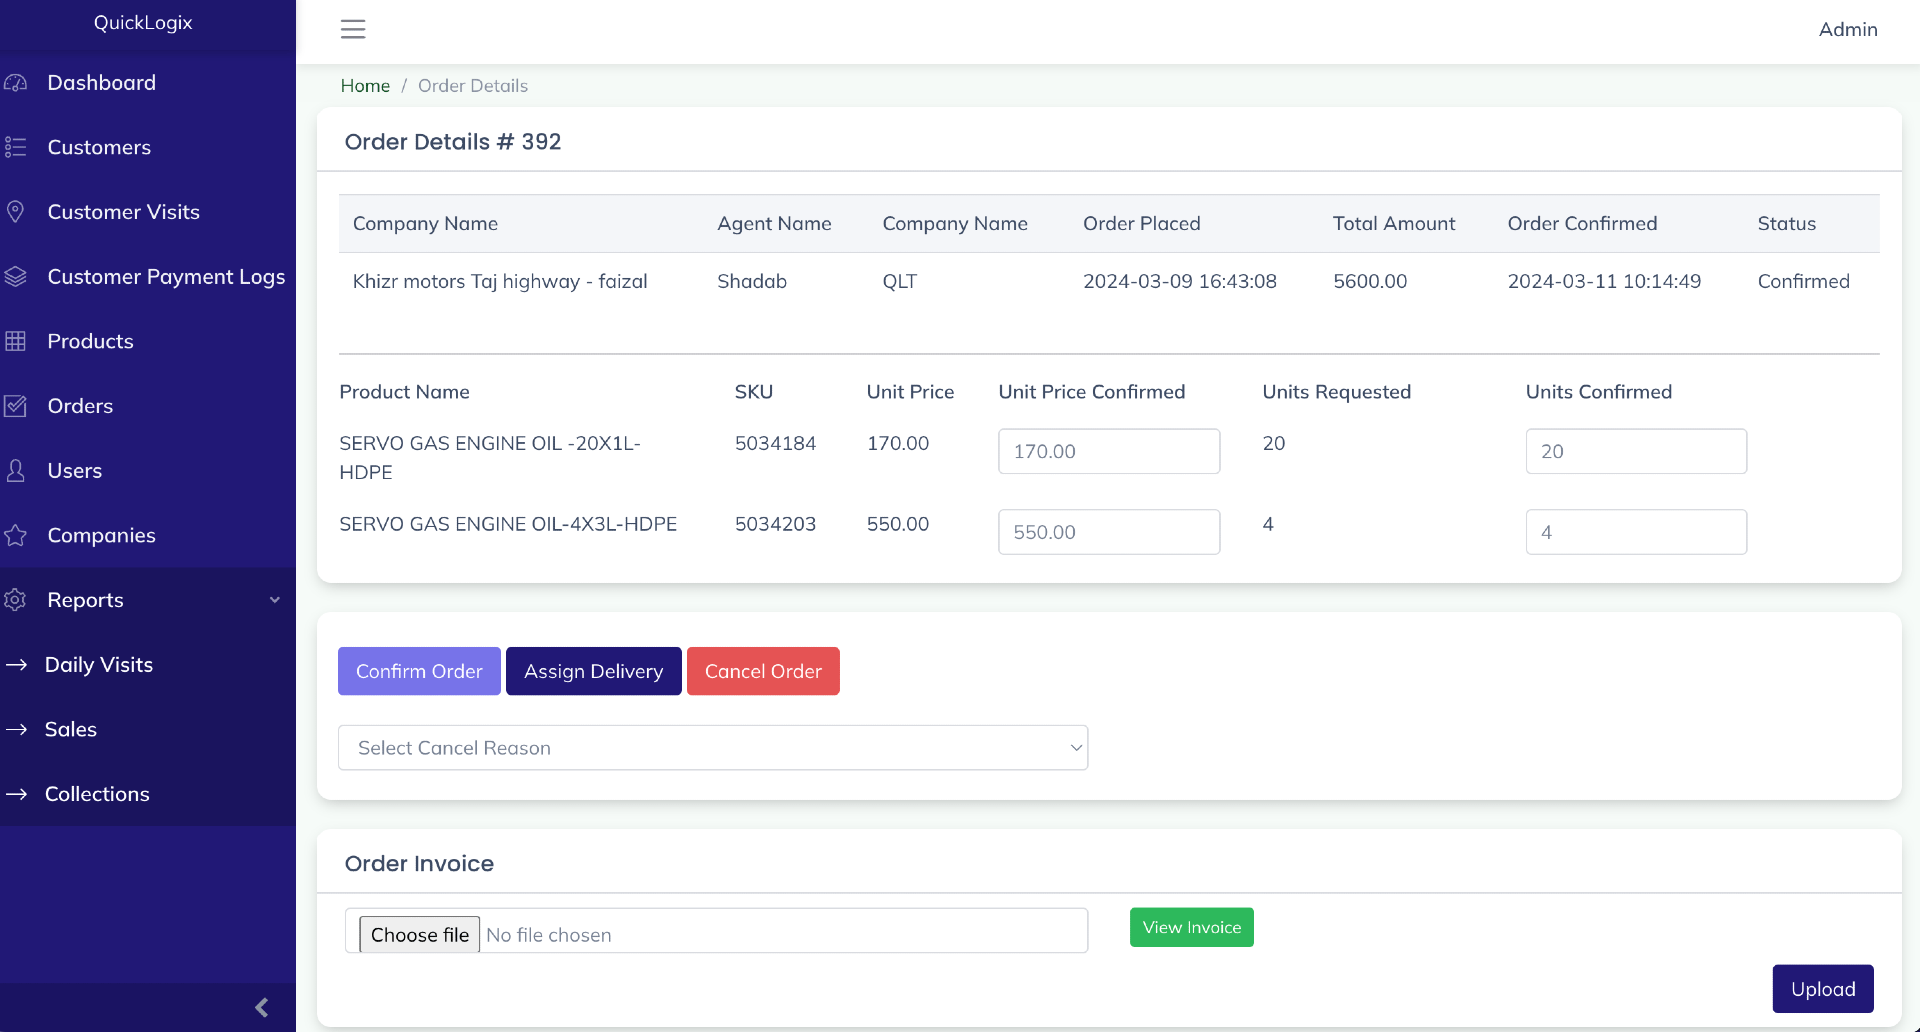This screenshot has height=1032, width=1920.
Task: Open Daily Visits report in sidebar
Action: click(x=98, y=665)
